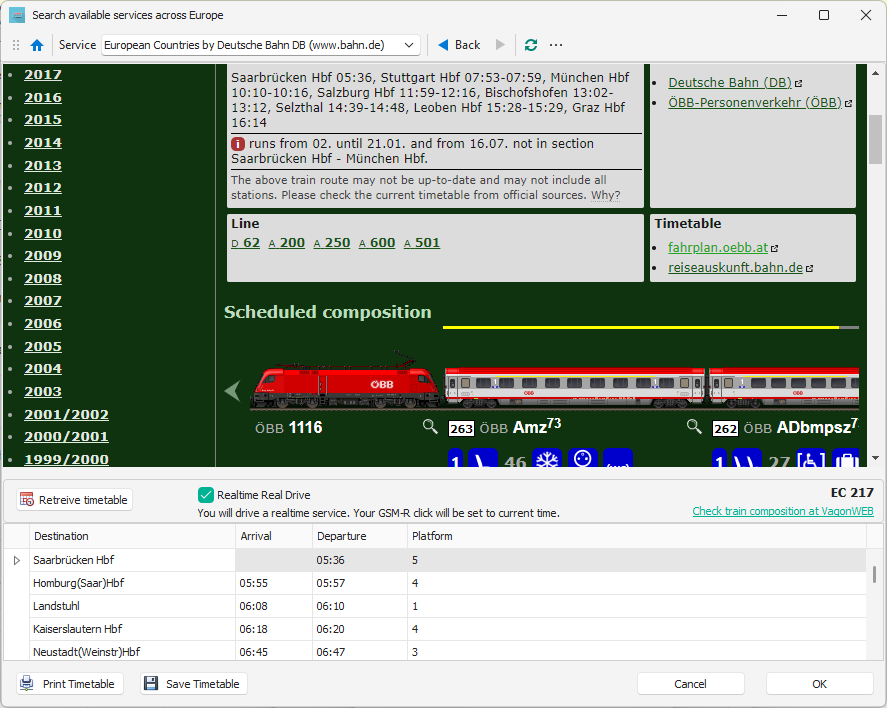Click the Departure column header

360,536
